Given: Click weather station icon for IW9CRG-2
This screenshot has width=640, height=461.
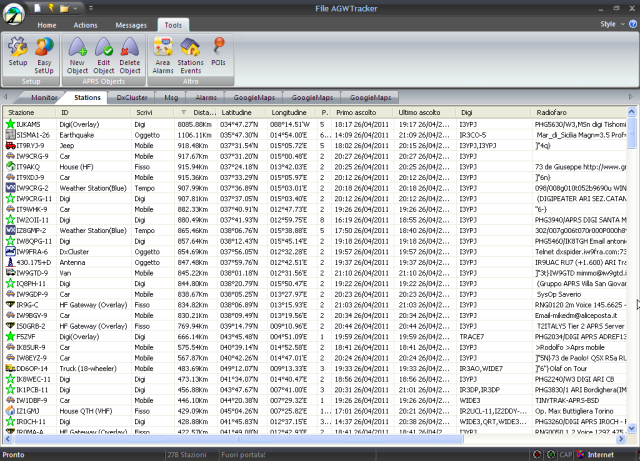Looking at the screenshot, I should tap(10, 188).
